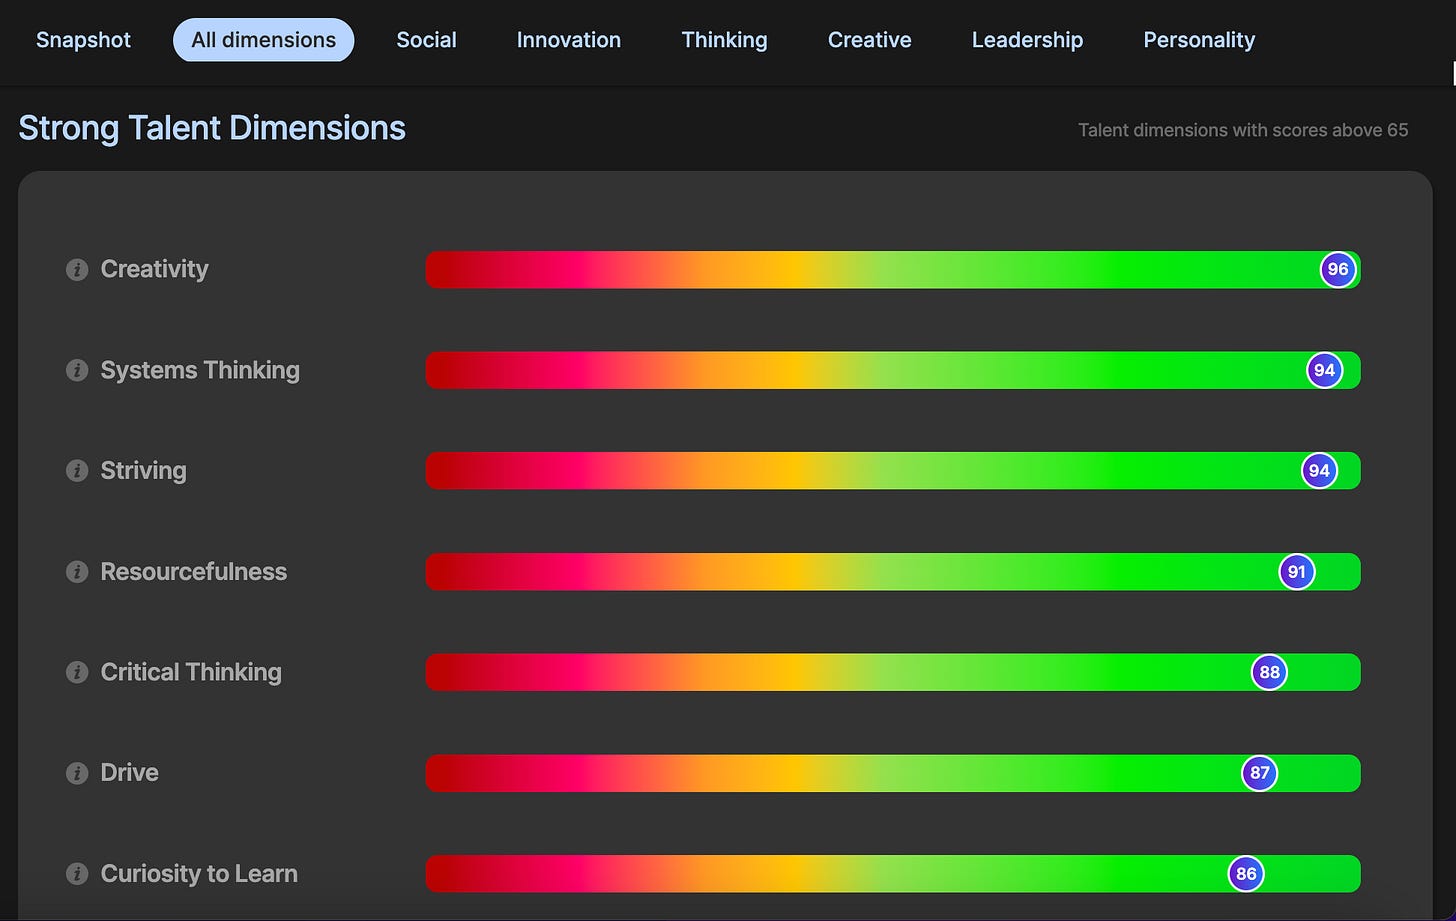Click the Creativity dimension label
Viewport: 1456px width, 921px height.
pyautogui.click(x=155, y=270)
